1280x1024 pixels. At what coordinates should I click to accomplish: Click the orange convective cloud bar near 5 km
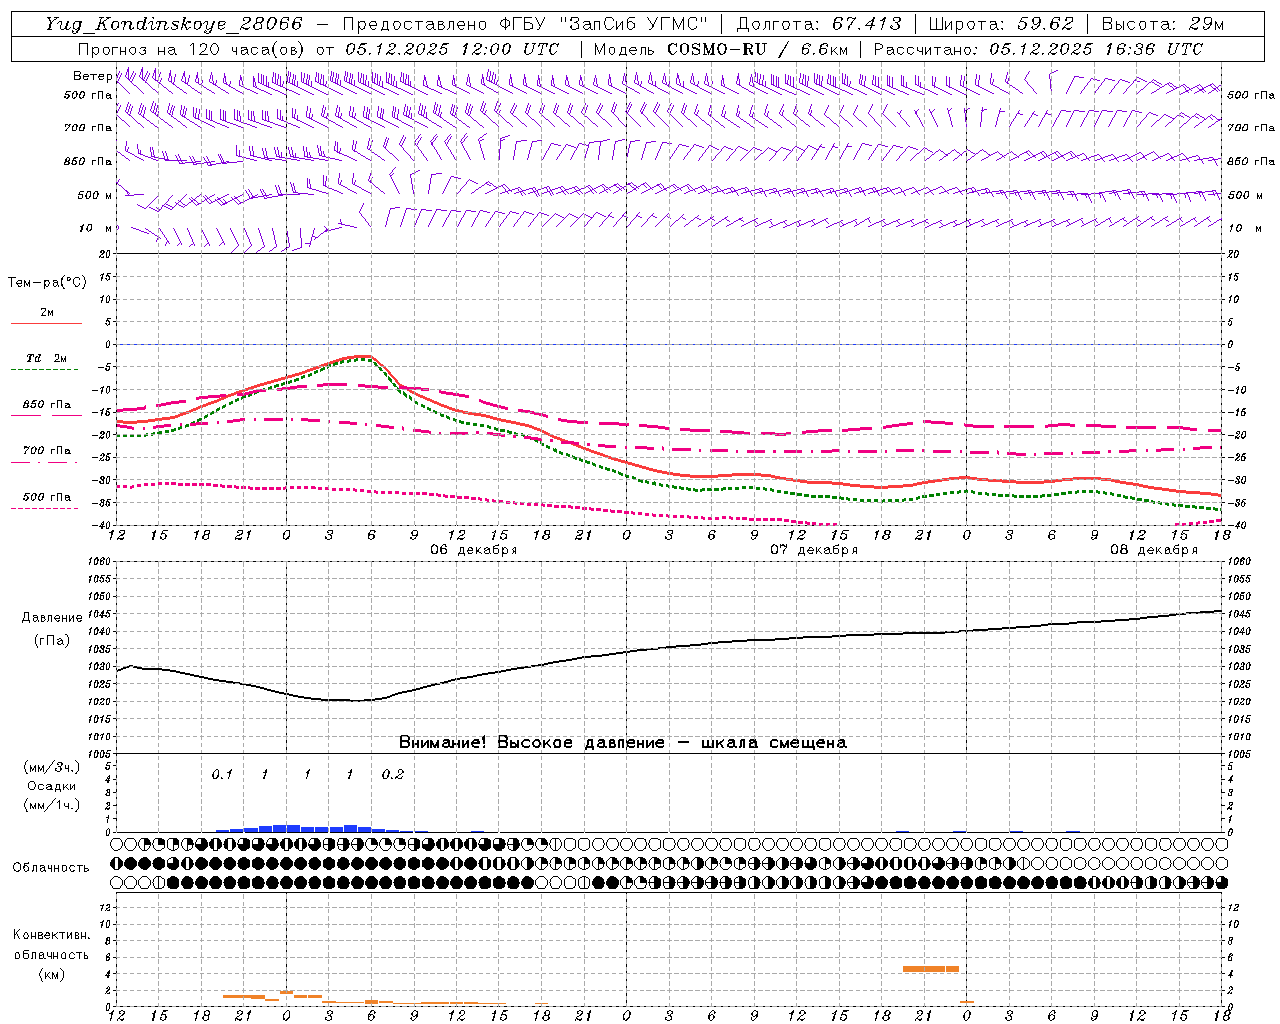[x=931, y=969]
